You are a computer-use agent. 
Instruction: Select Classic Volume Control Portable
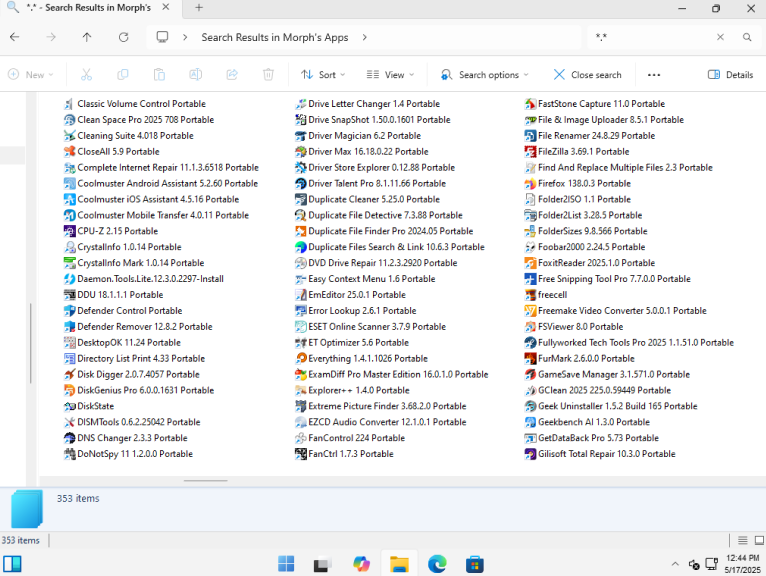135,104
